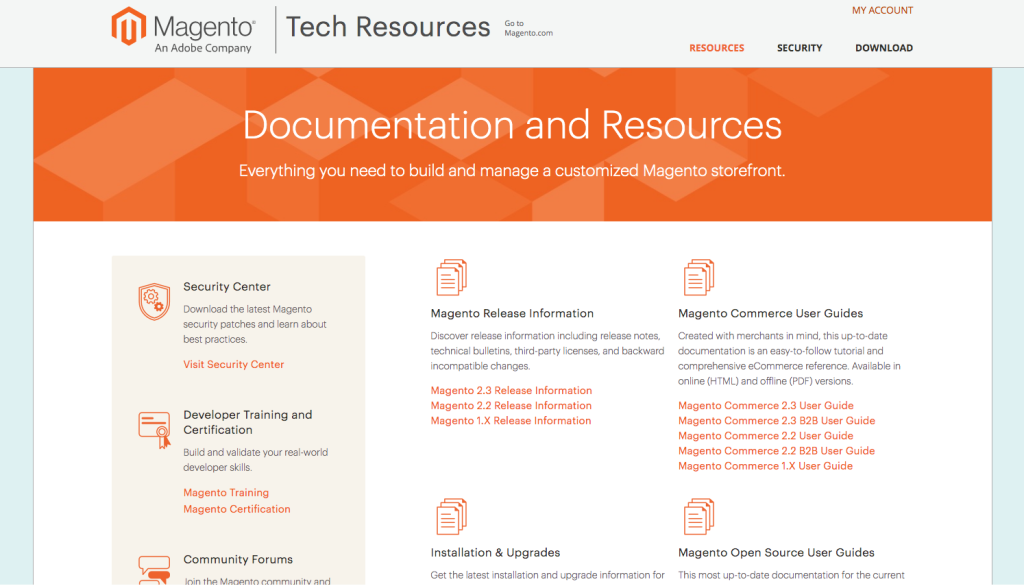Open the Visit Security Center link
This screenshot has width=1024, height=586.
click(233, 365)
